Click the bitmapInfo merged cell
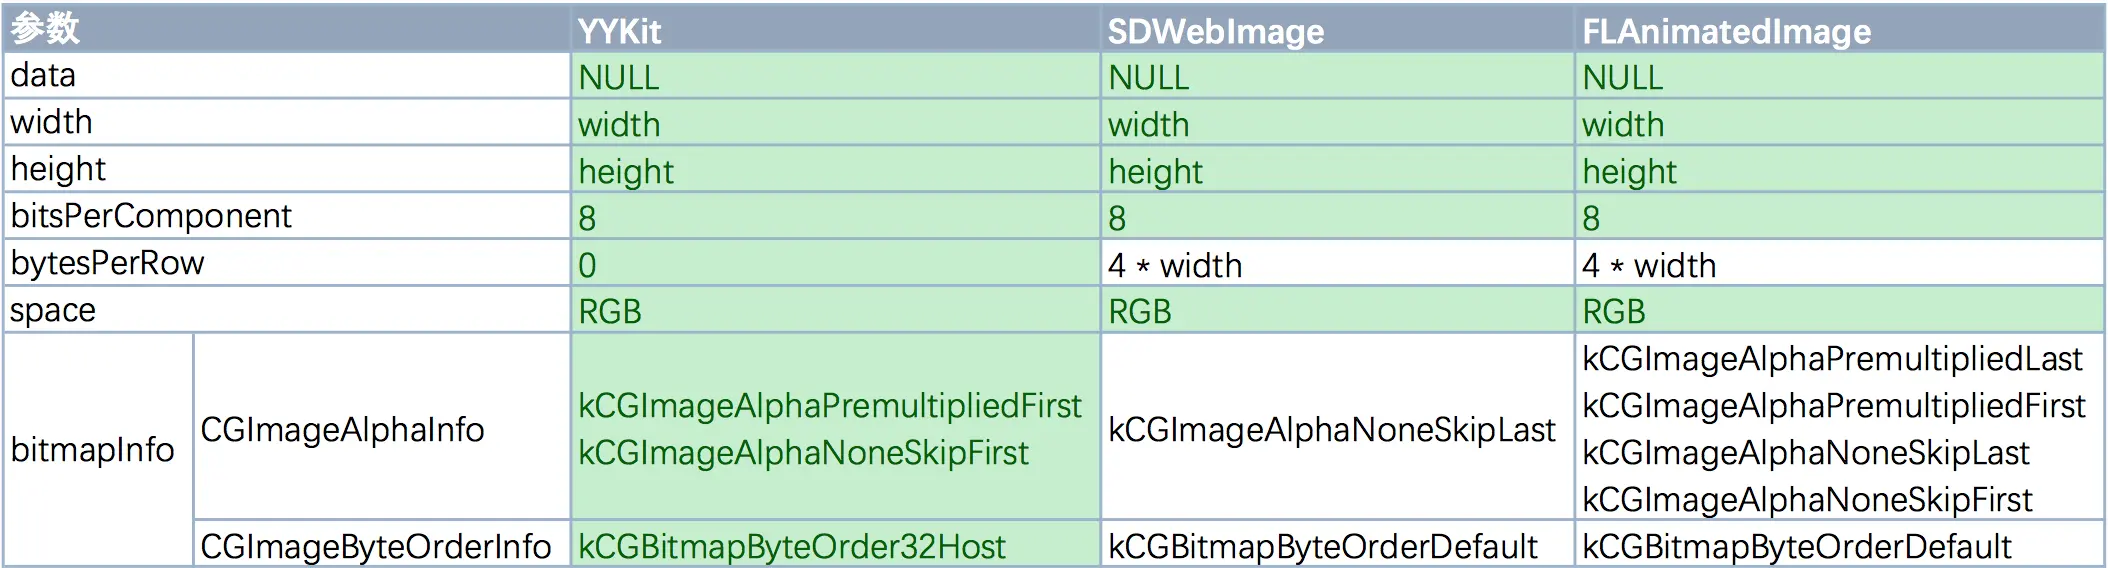The width and height of the screenshot is (2108, 568). point(98,450)
